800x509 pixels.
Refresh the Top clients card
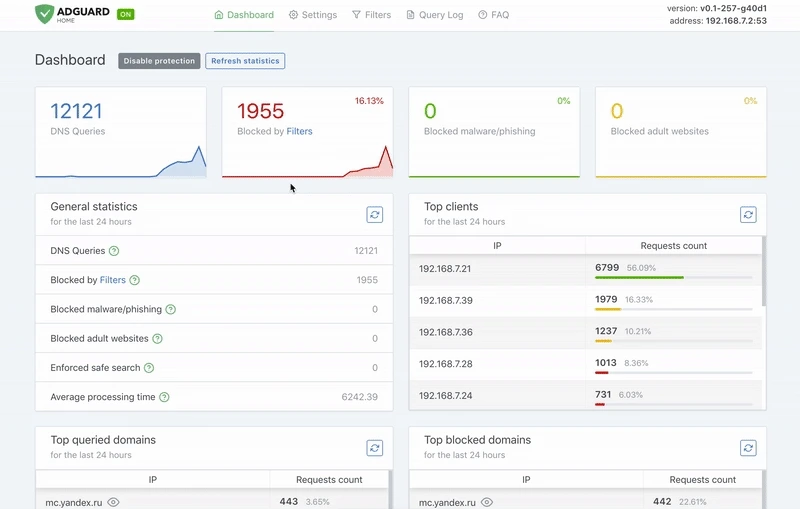click(748, 215)
